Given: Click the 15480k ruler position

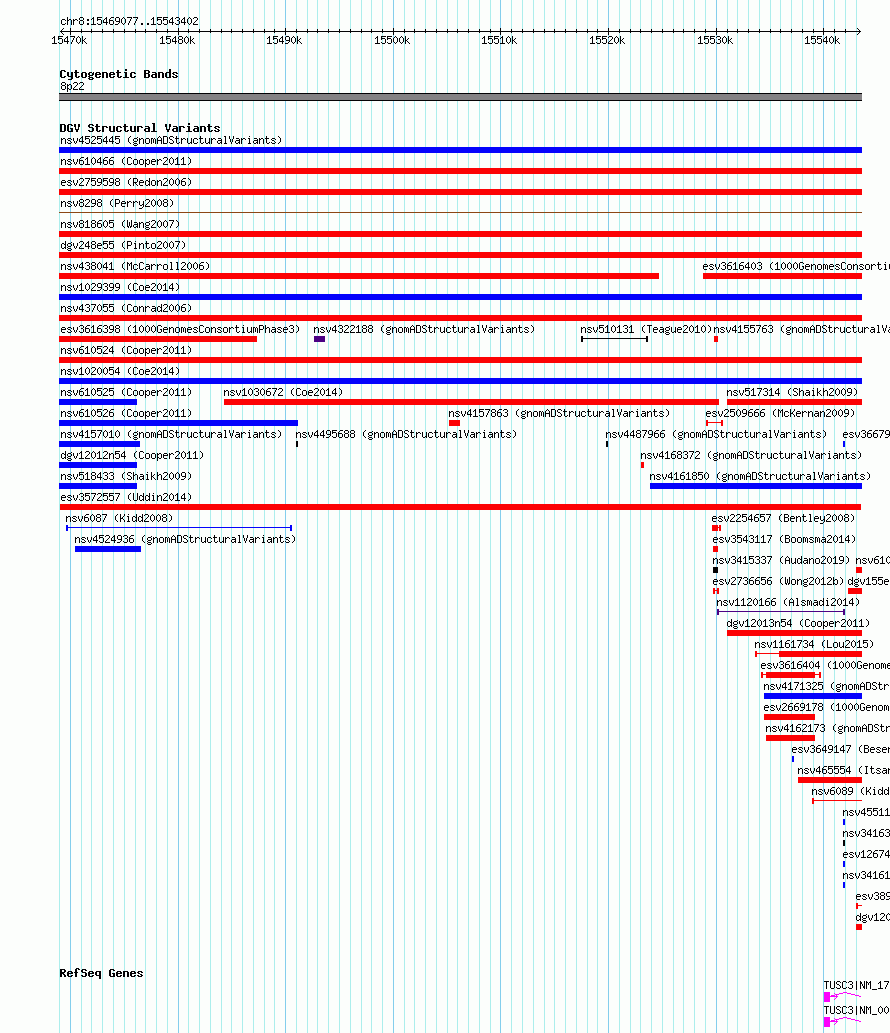Looking at the screenshot, I should 177,41.
